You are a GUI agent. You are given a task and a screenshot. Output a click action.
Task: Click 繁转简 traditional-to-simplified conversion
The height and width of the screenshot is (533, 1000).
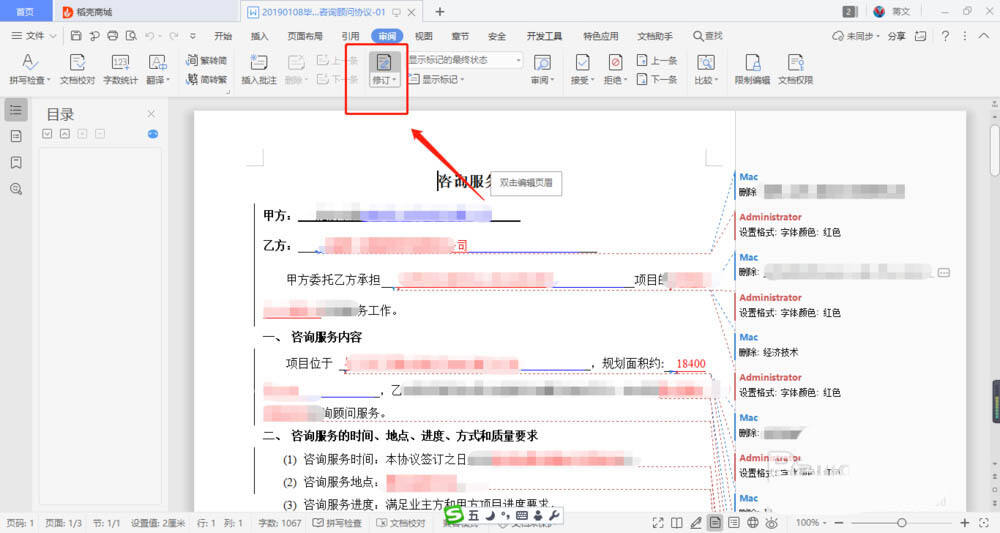[207, 60]
